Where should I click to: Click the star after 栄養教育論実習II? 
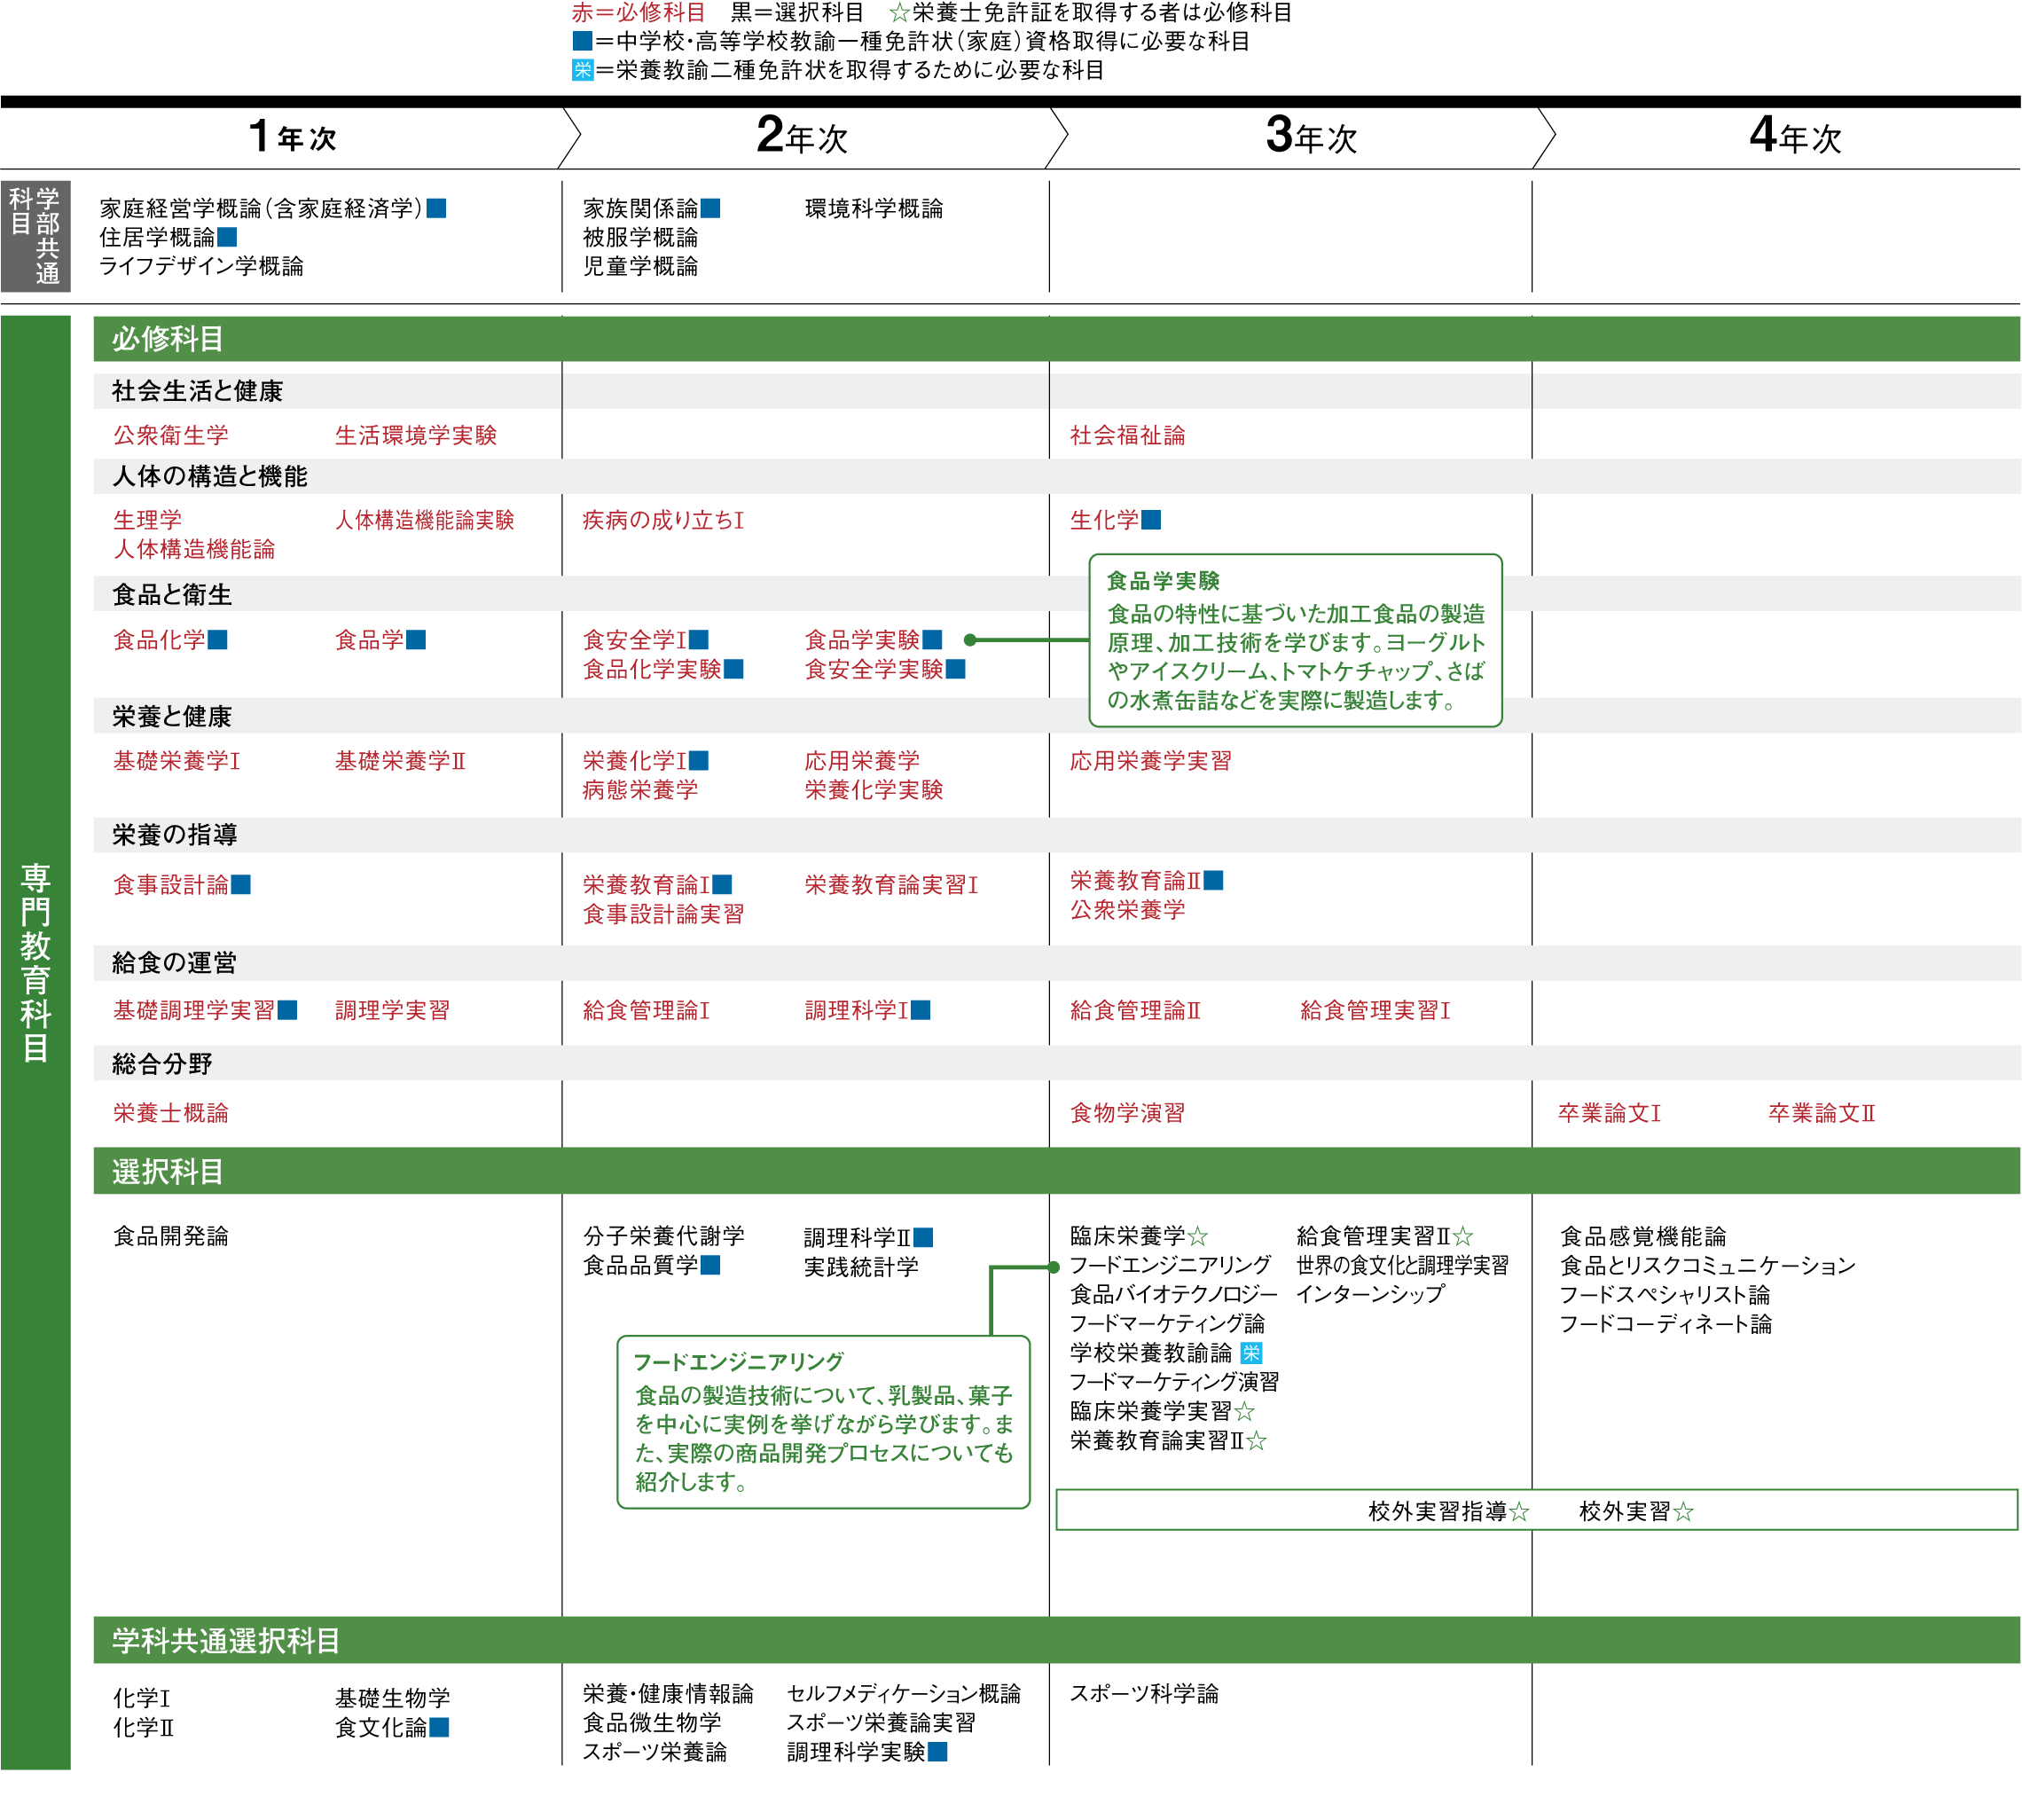pos(1257,1441)
